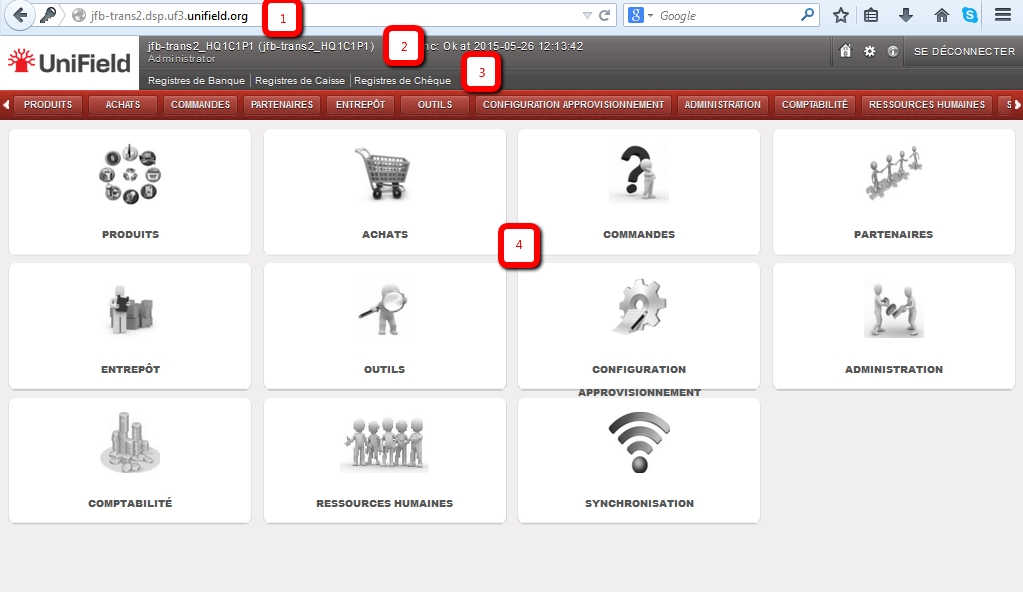Open the Outils magnifier tile
The image size is (1023, 592).
point(384,325)
